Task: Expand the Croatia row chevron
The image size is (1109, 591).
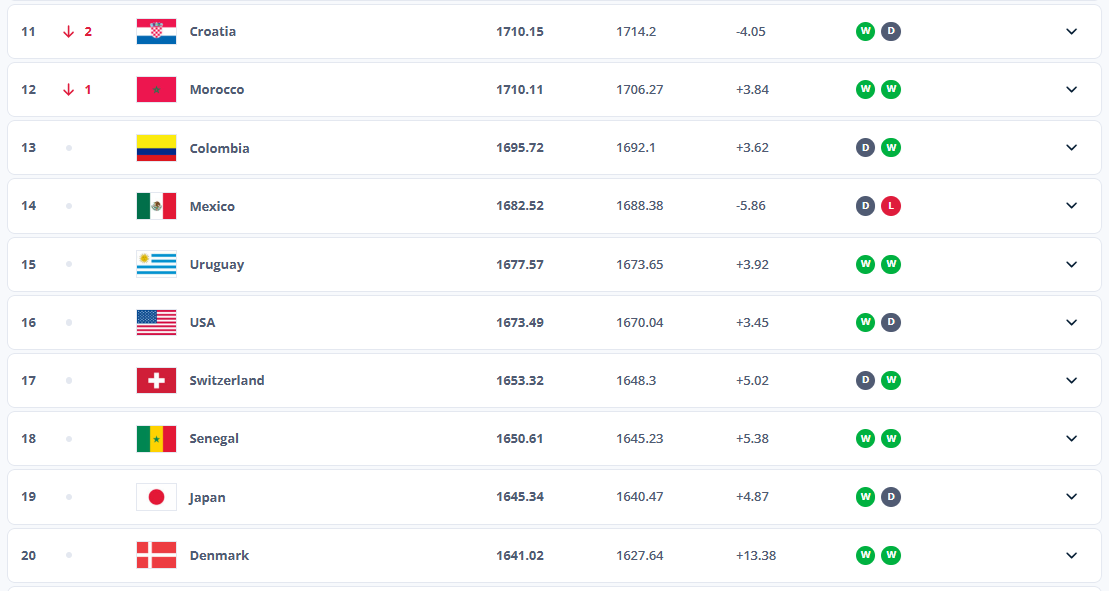Action: click(1071, 31)
